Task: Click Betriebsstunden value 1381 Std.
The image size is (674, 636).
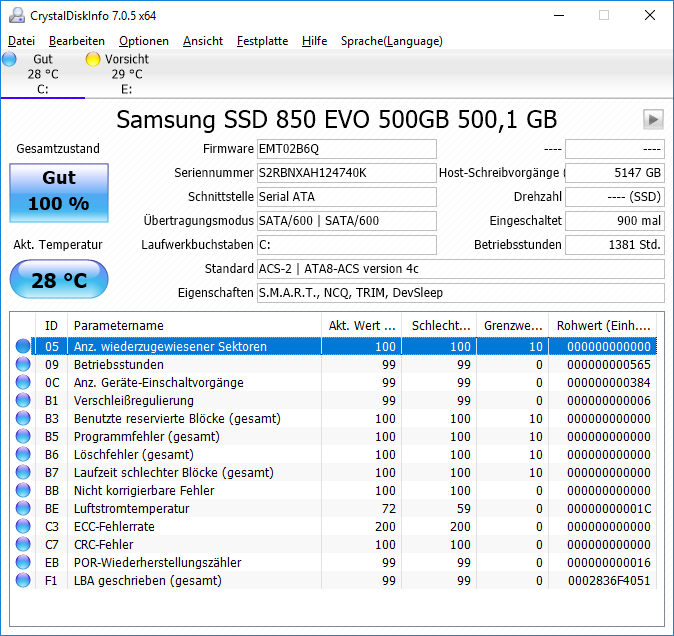Action: click(x=615, y=245)
